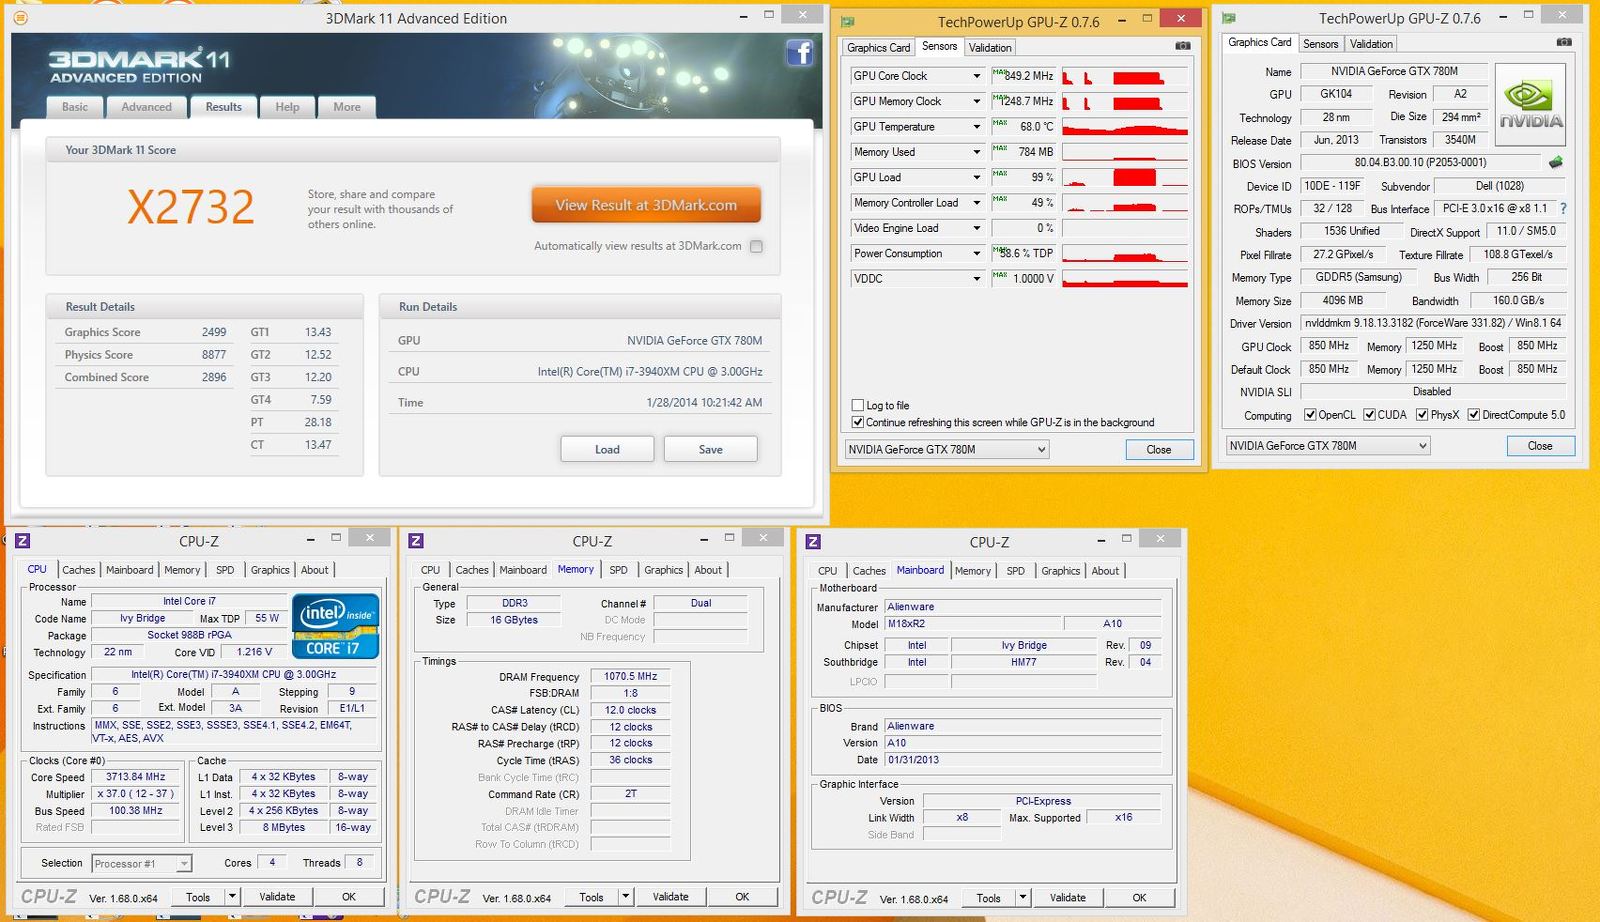Image resolution: width=1600 pixels, height=922 pixels.
Task: Click Validate in CPU-Z Memory window
Action: tap(671, 897)
